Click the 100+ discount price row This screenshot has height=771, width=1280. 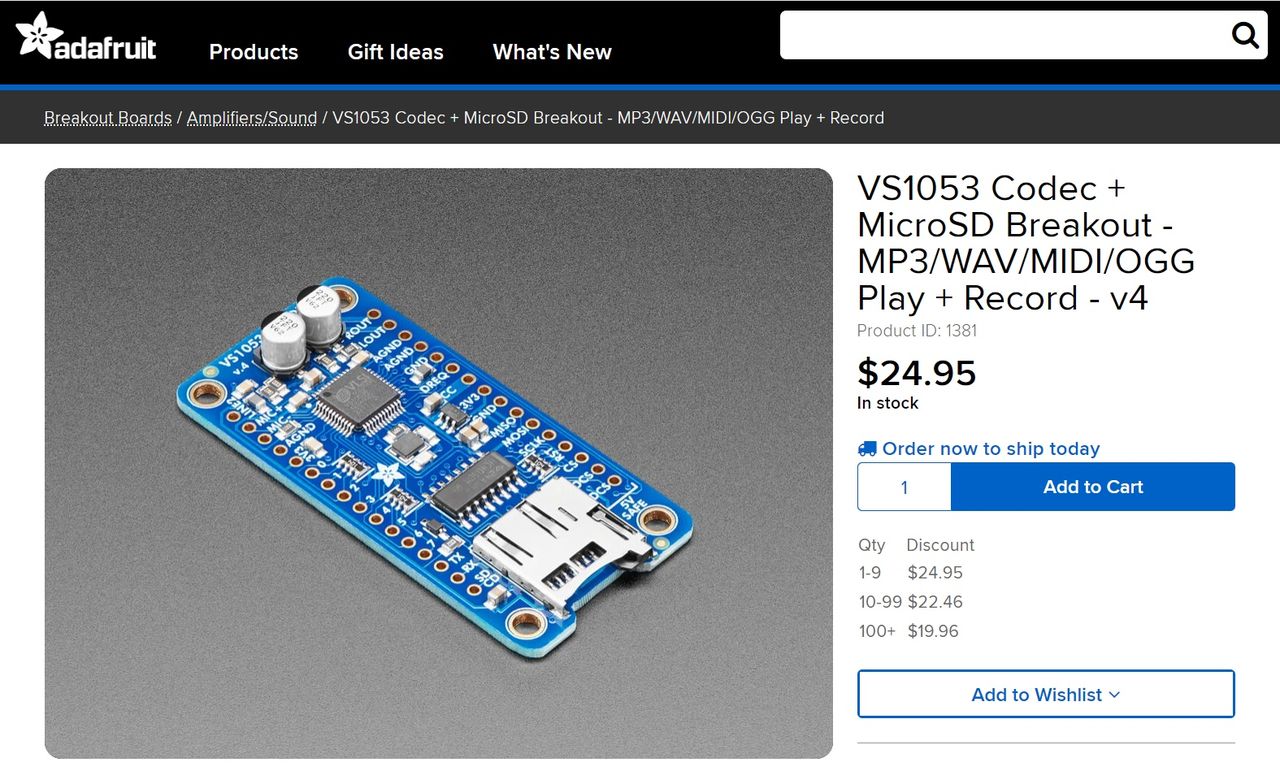[909, 631]
